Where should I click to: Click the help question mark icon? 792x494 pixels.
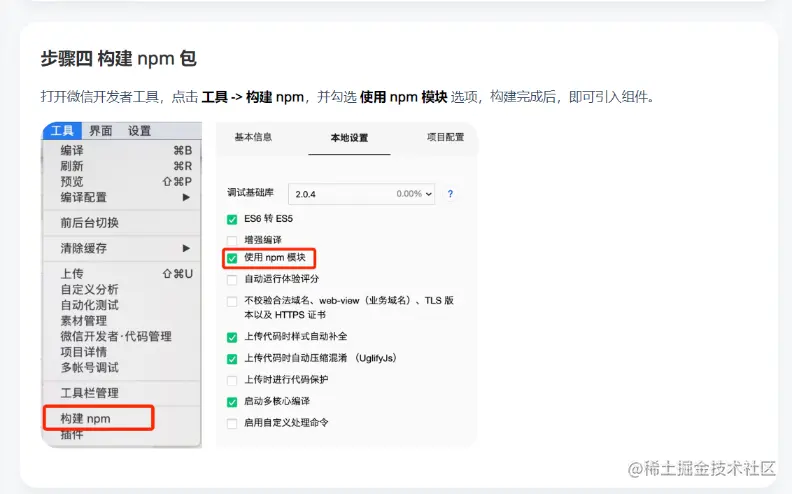pyautogui.click(x=450, y=193)
